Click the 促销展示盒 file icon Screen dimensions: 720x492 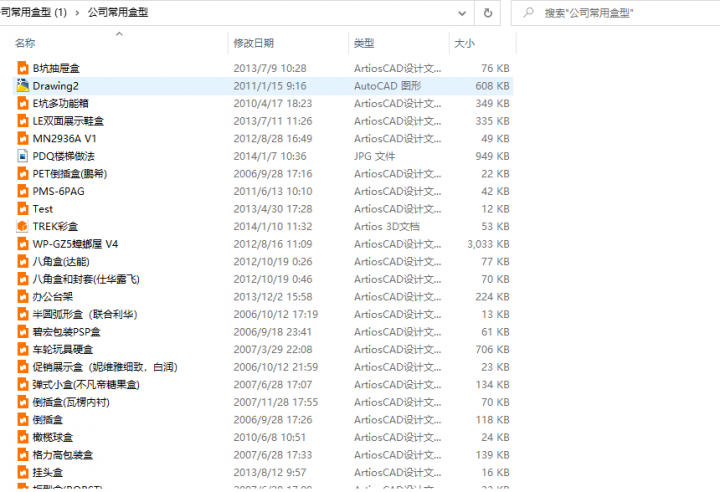point(22,367)
